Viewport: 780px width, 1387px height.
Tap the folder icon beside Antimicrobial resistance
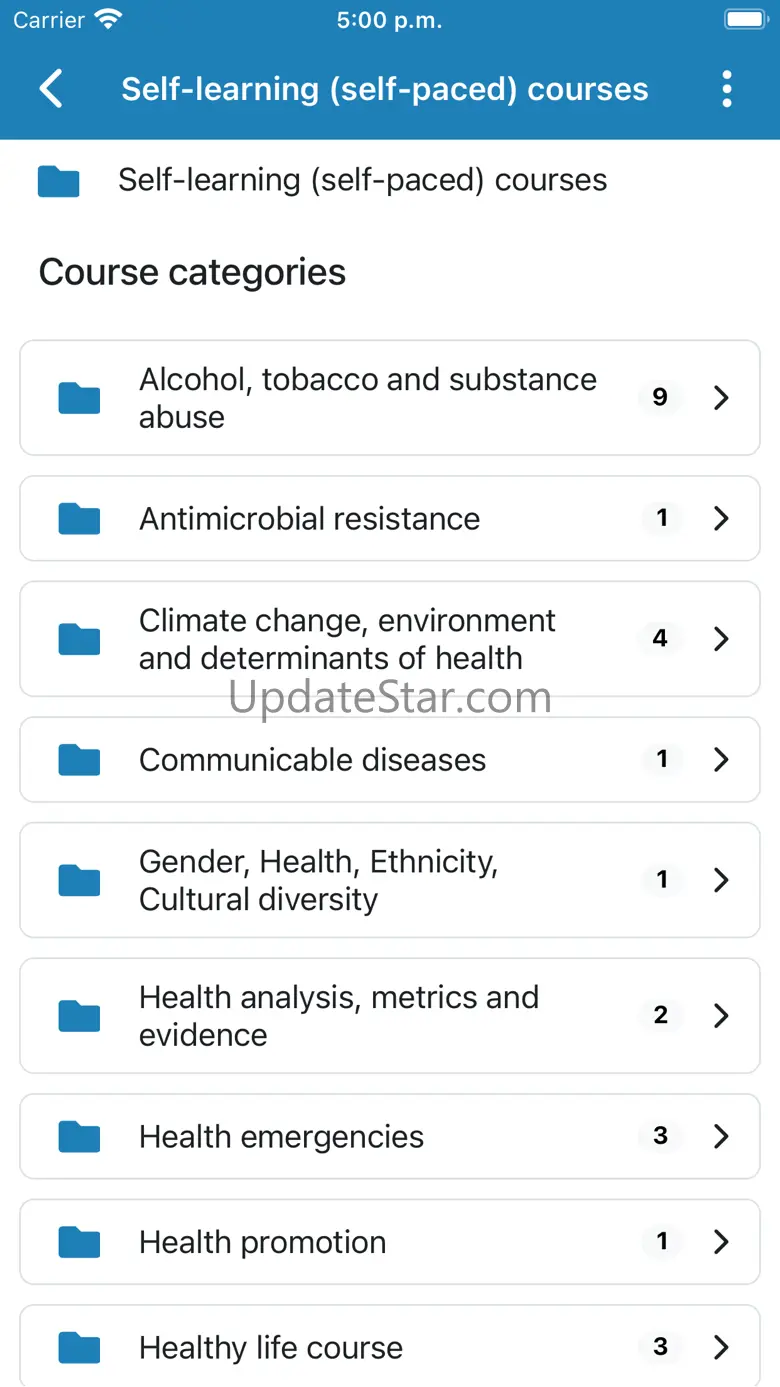tap(79, 518)
